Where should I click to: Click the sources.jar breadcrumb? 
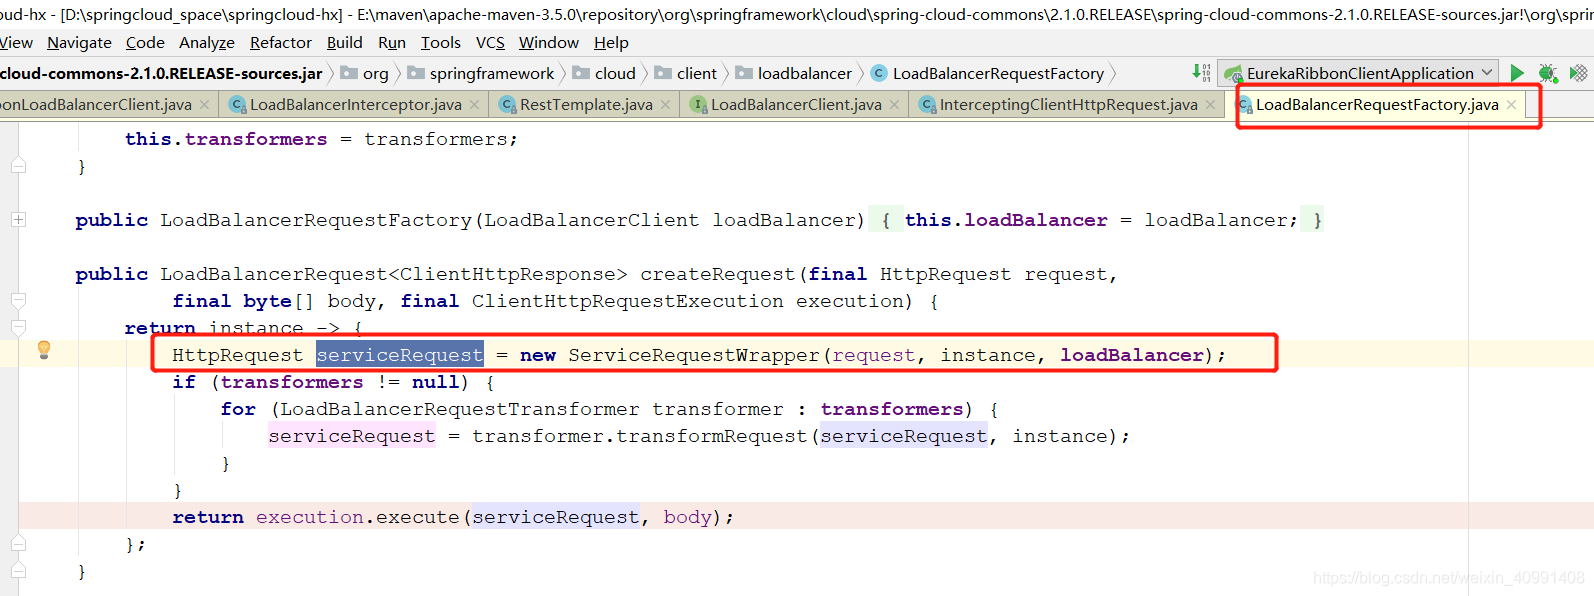tap(161, 73)
